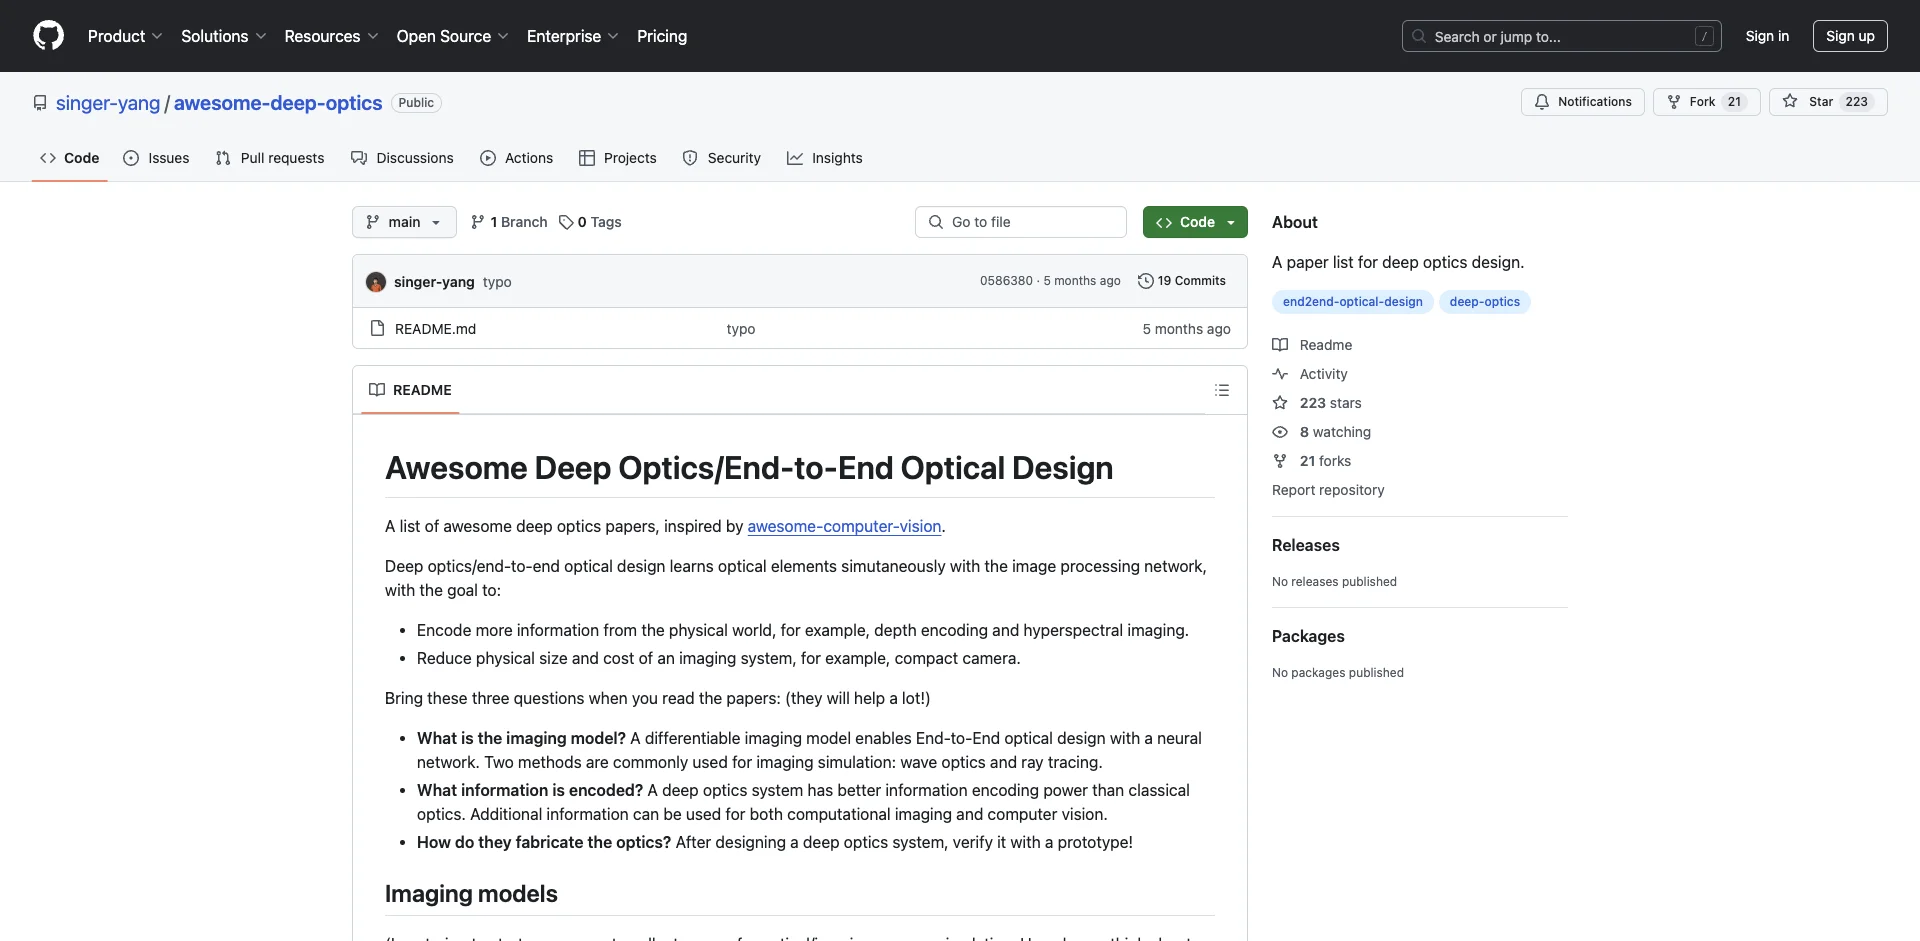Open the README.md file
Screen dimensions: 1920x941
[x=435, y=329]
